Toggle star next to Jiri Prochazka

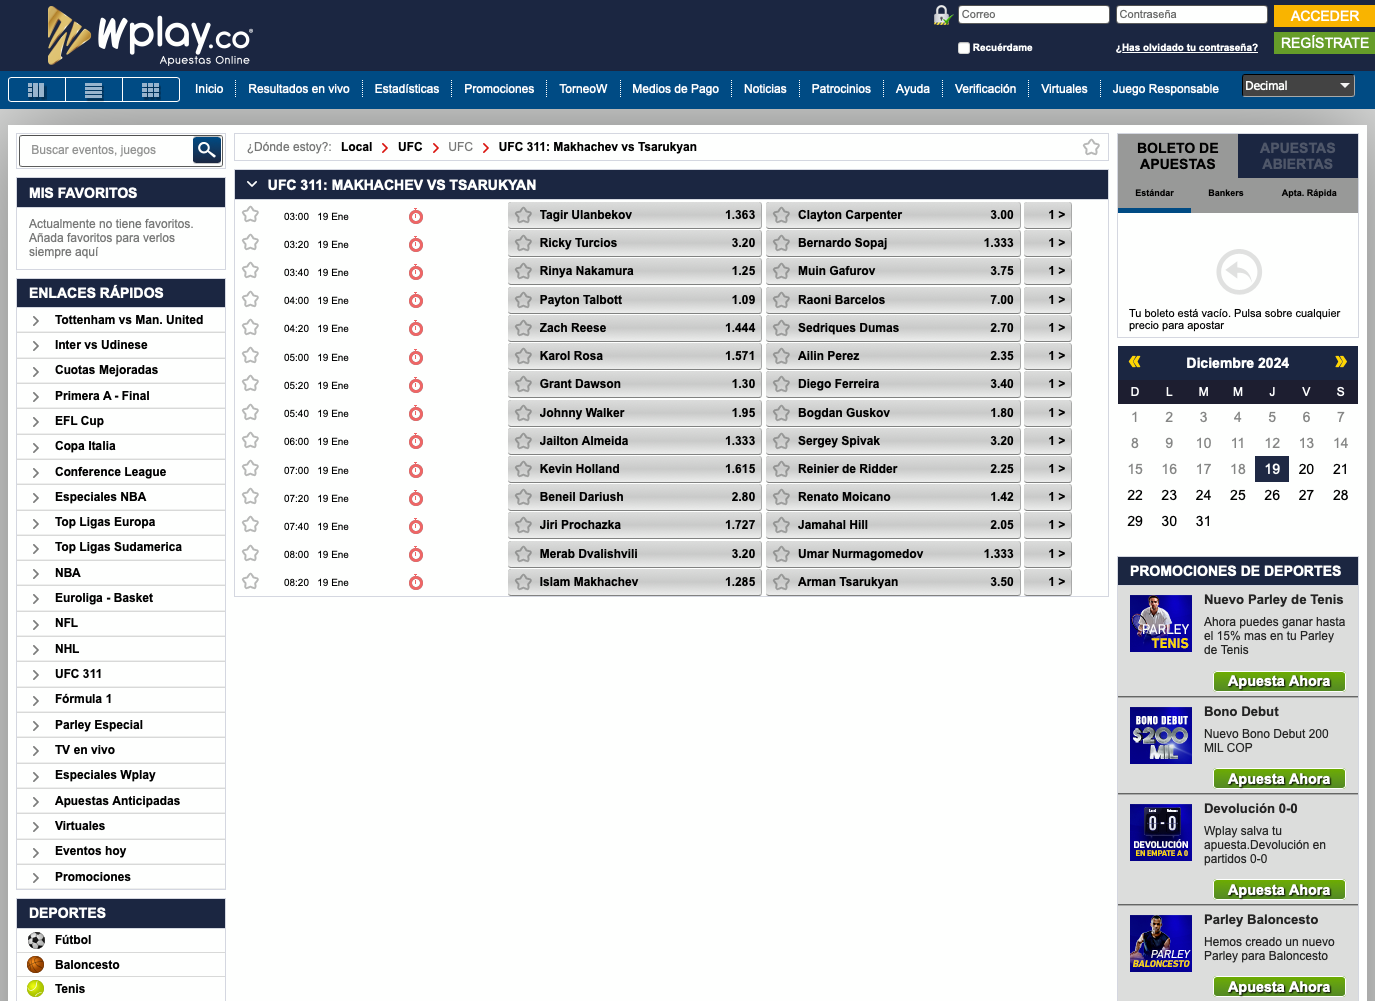pyautogui.click(x=523, y=525)
